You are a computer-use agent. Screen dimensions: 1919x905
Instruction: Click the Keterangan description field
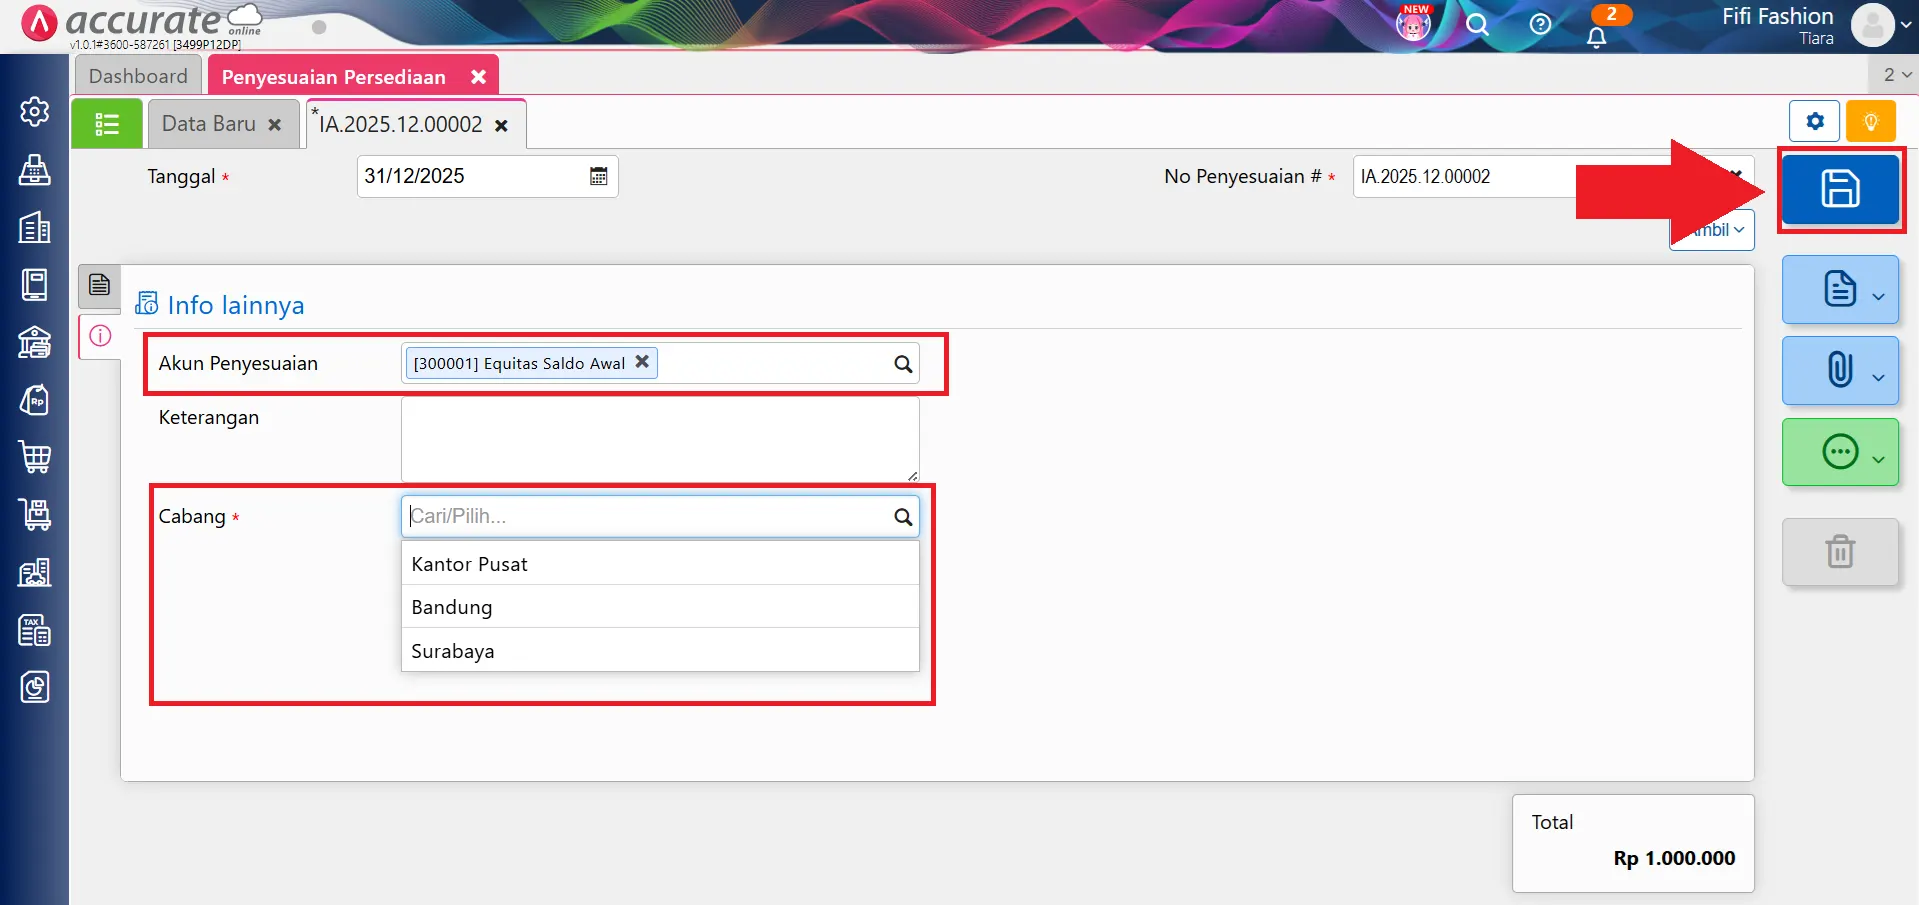tap(659, 438)
